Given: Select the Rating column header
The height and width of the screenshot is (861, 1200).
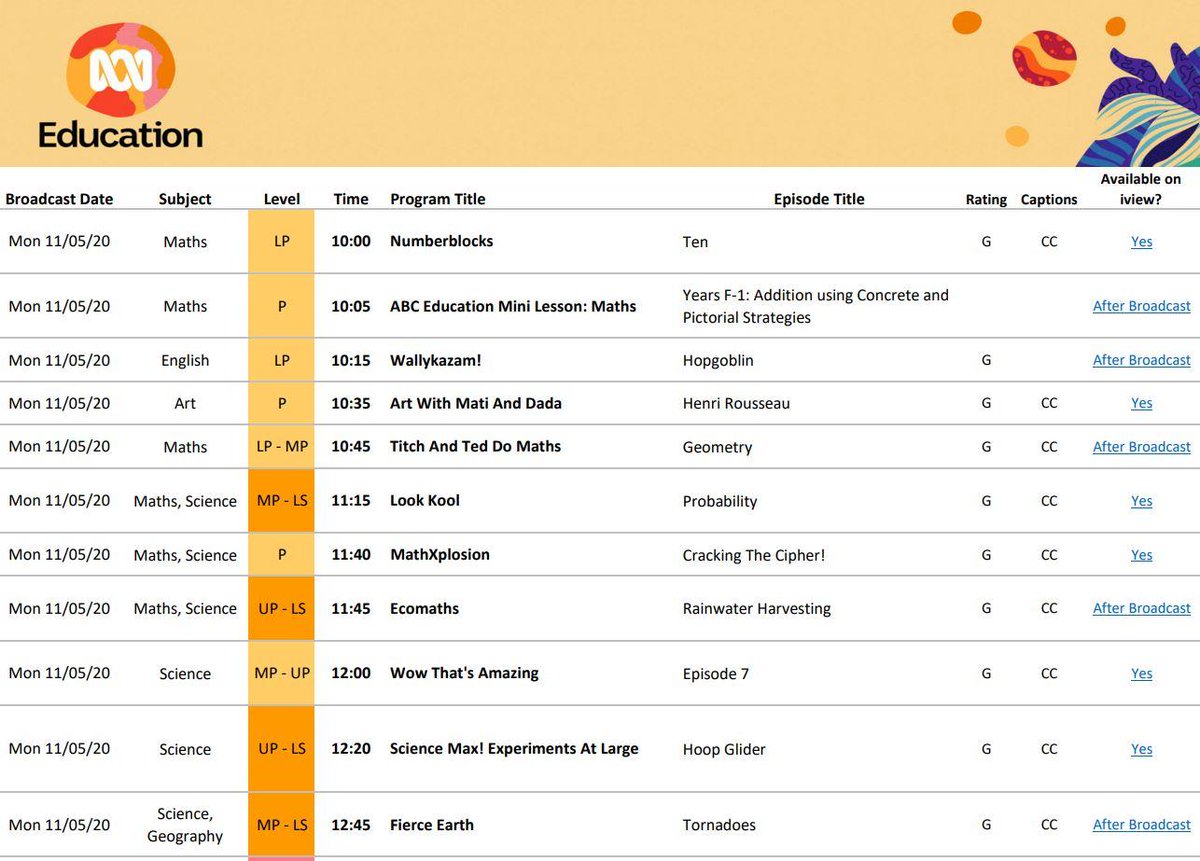Looking at the screenshot, I should (x=986, y=200).
